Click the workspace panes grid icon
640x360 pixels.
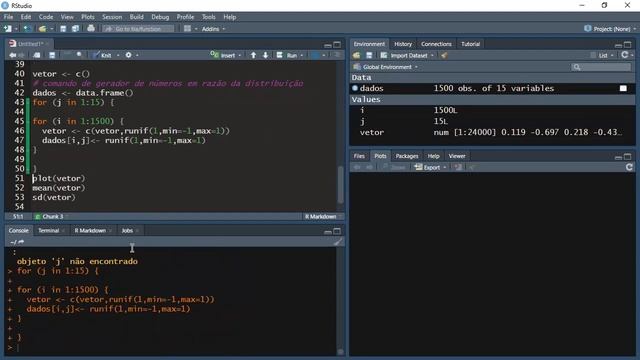tap(187, 29)
